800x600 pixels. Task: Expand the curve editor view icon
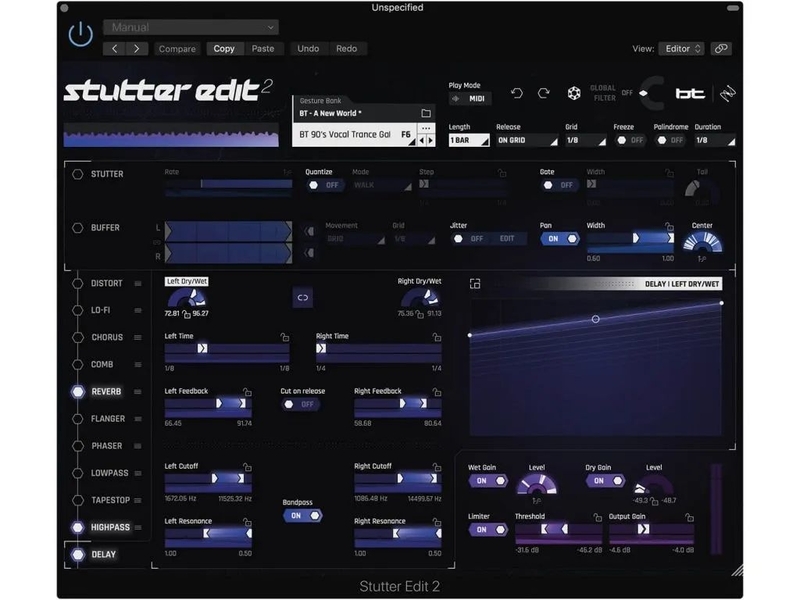pyautogui.click(x=475, y=284)
